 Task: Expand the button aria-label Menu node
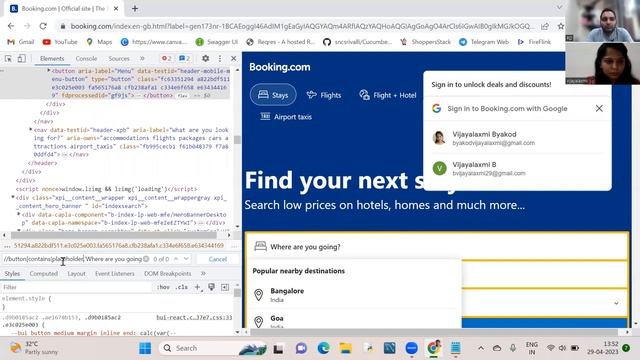coord(49,71)
